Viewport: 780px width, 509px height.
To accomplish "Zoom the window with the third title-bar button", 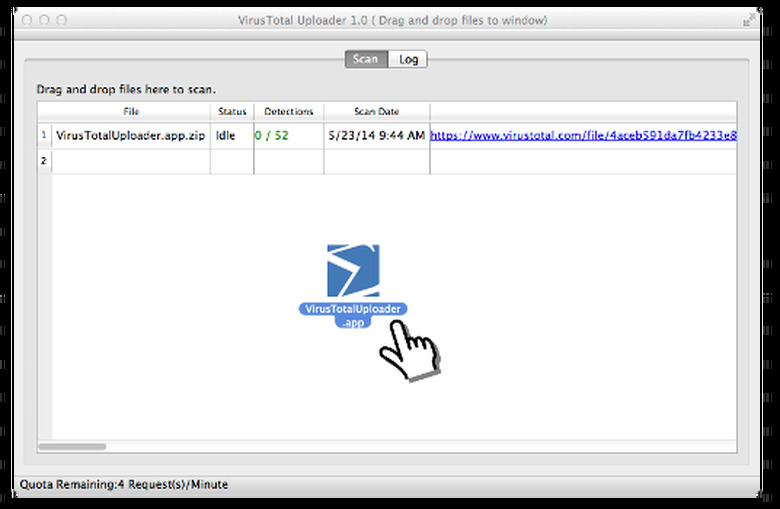I will [62, 20].
